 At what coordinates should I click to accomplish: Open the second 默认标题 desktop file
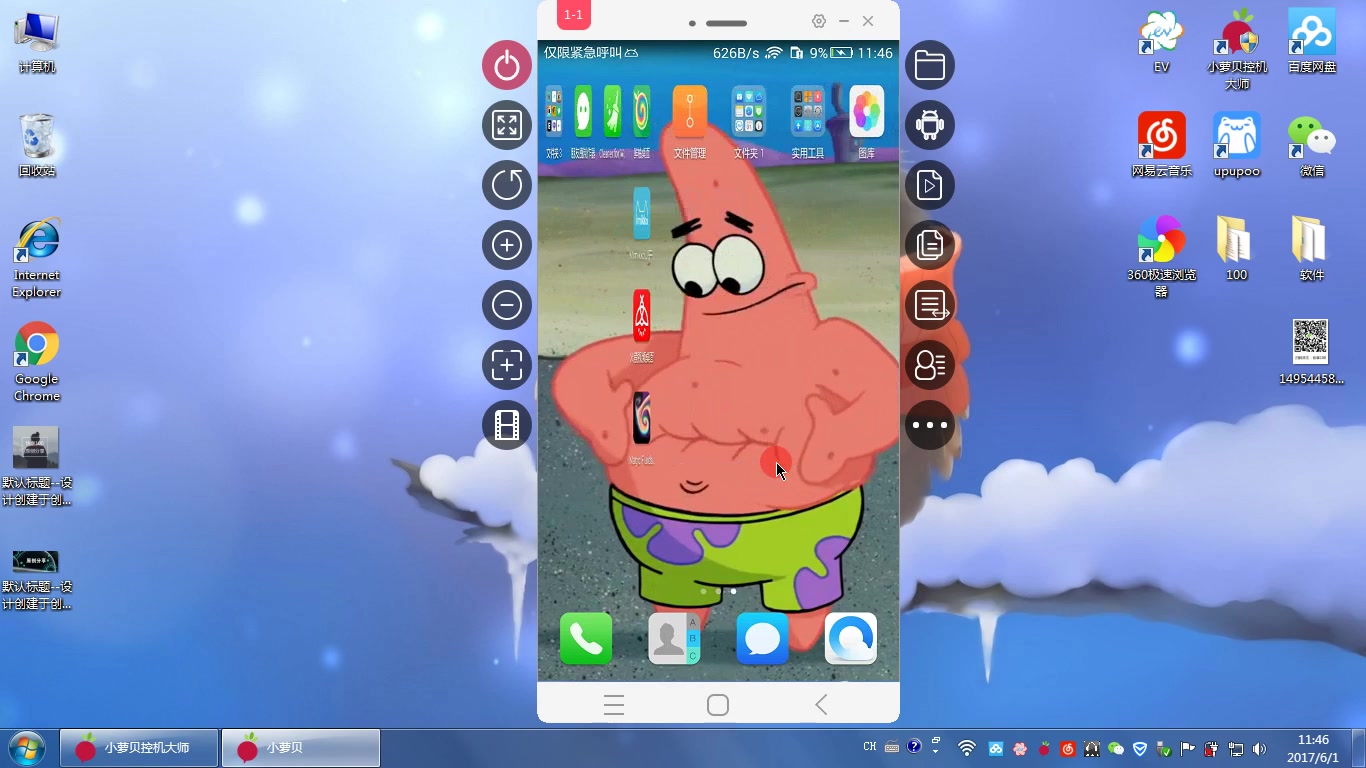[x=37, y=578]
